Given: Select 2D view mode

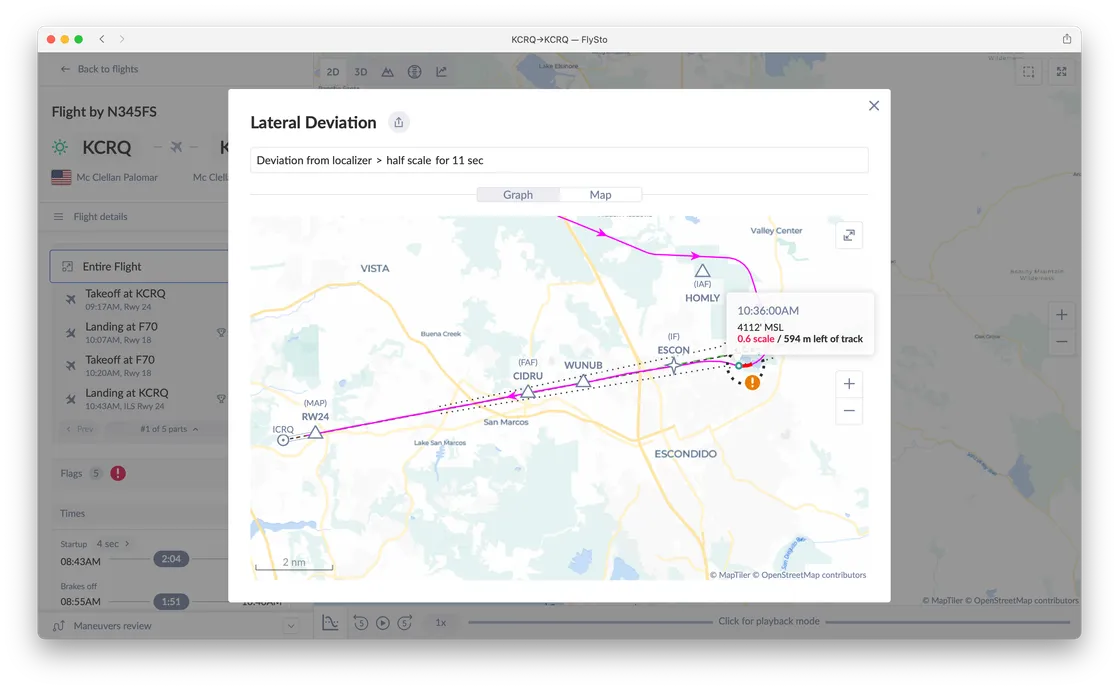Looking at the screenshot, I should [333, 71].
